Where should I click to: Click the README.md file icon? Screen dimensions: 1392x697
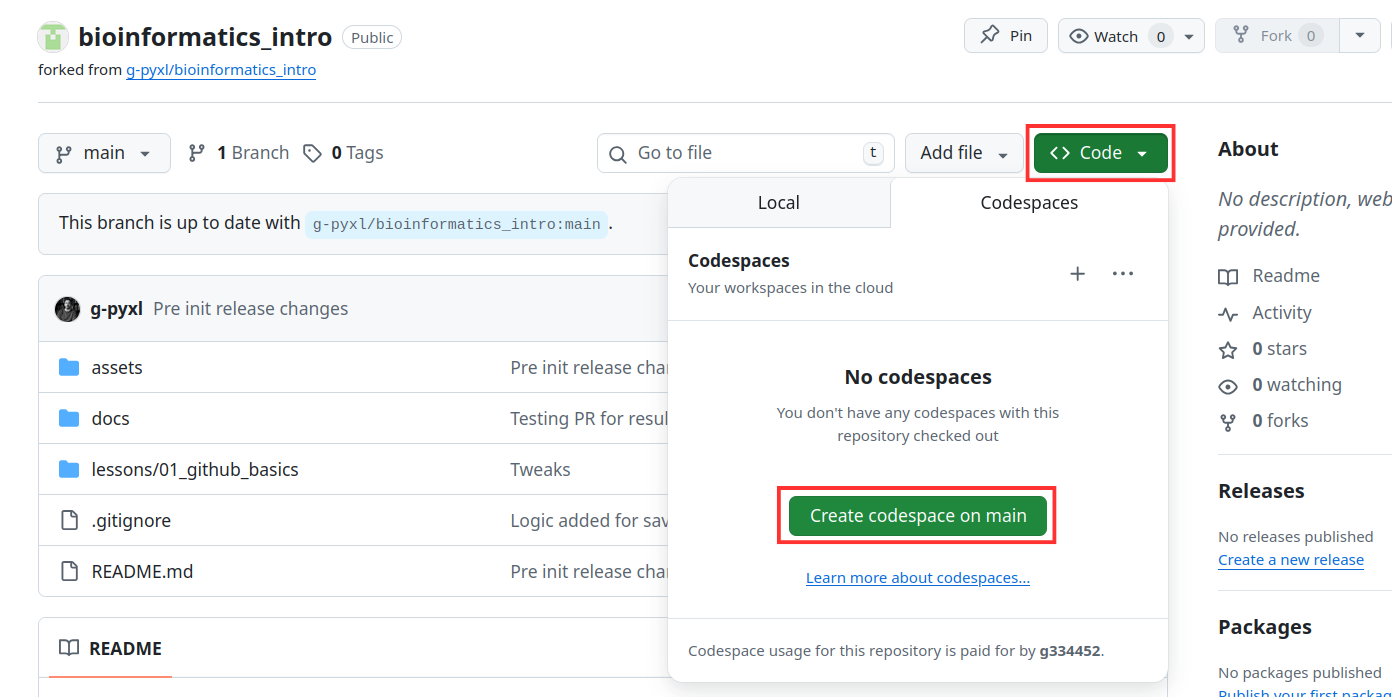tap(69, 572)
